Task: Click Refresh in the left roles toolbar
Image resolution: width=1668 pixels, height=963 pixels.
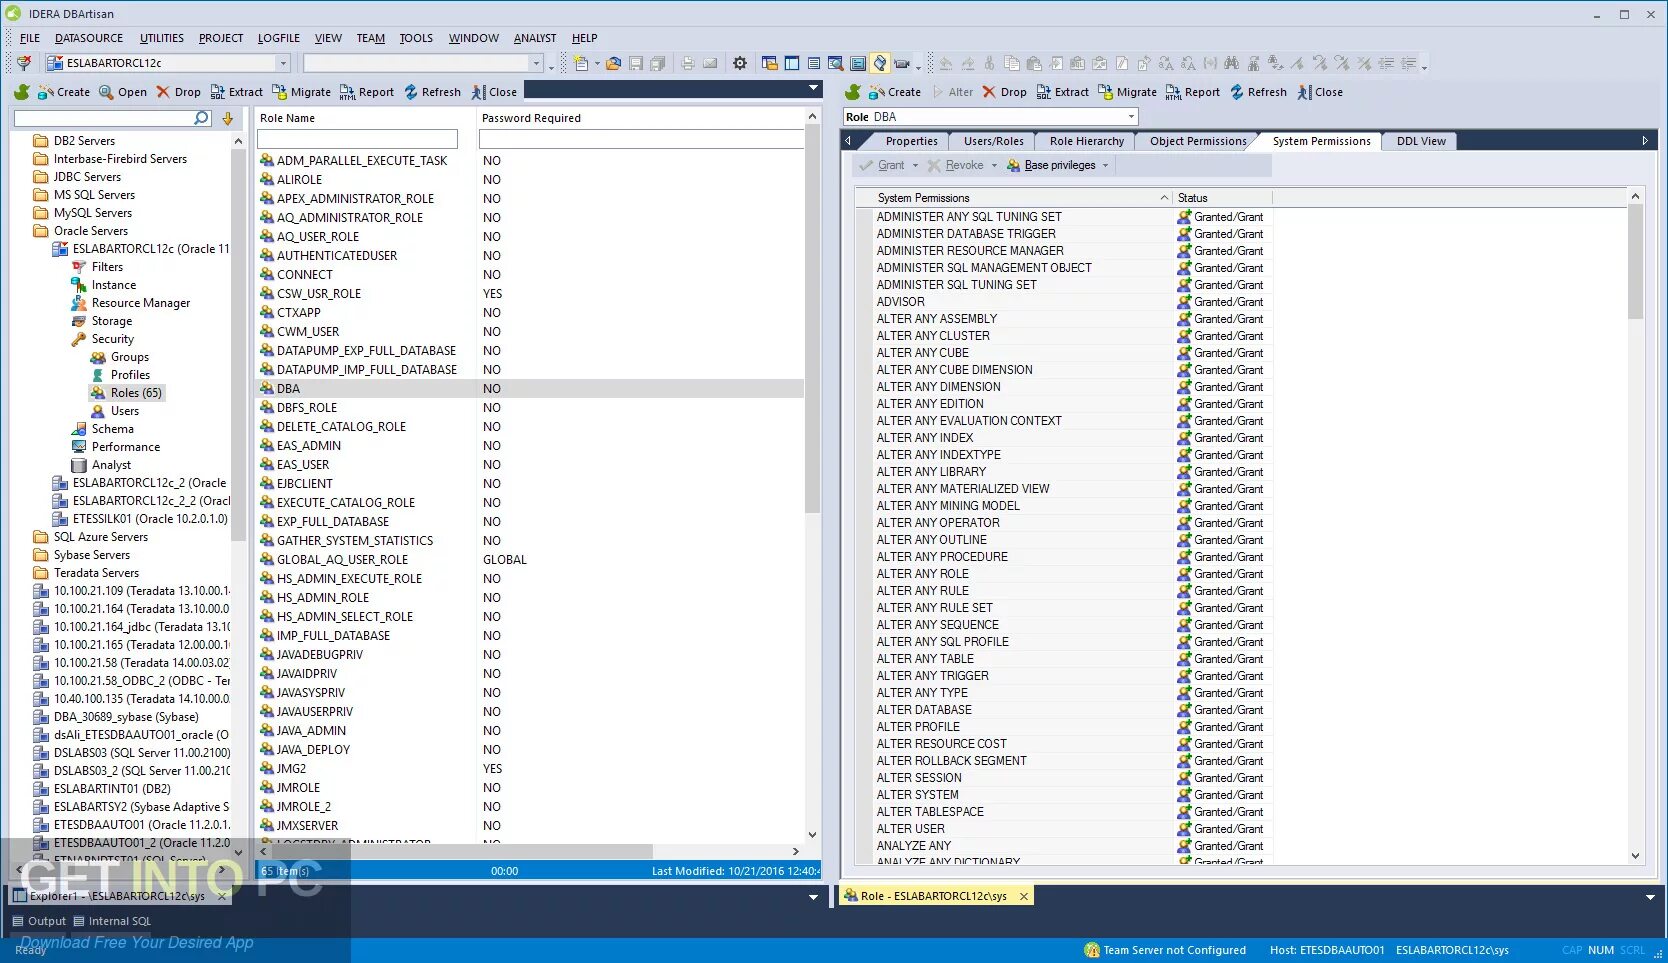Action: (432, 92)
